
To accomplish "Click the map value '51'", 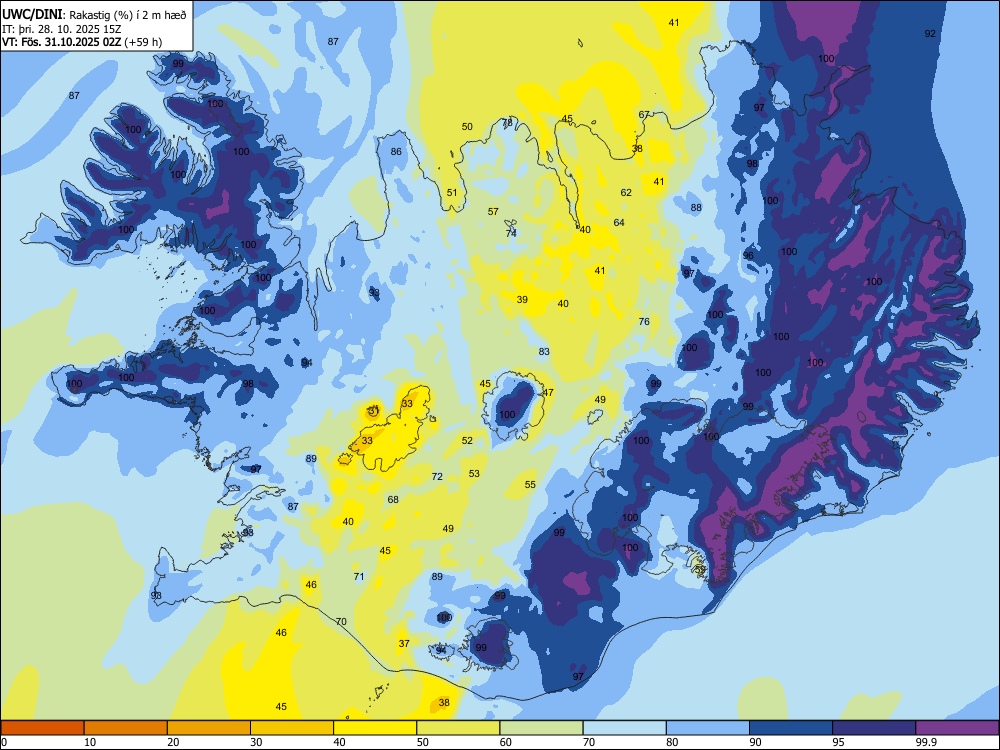I will tap(452, 193).
